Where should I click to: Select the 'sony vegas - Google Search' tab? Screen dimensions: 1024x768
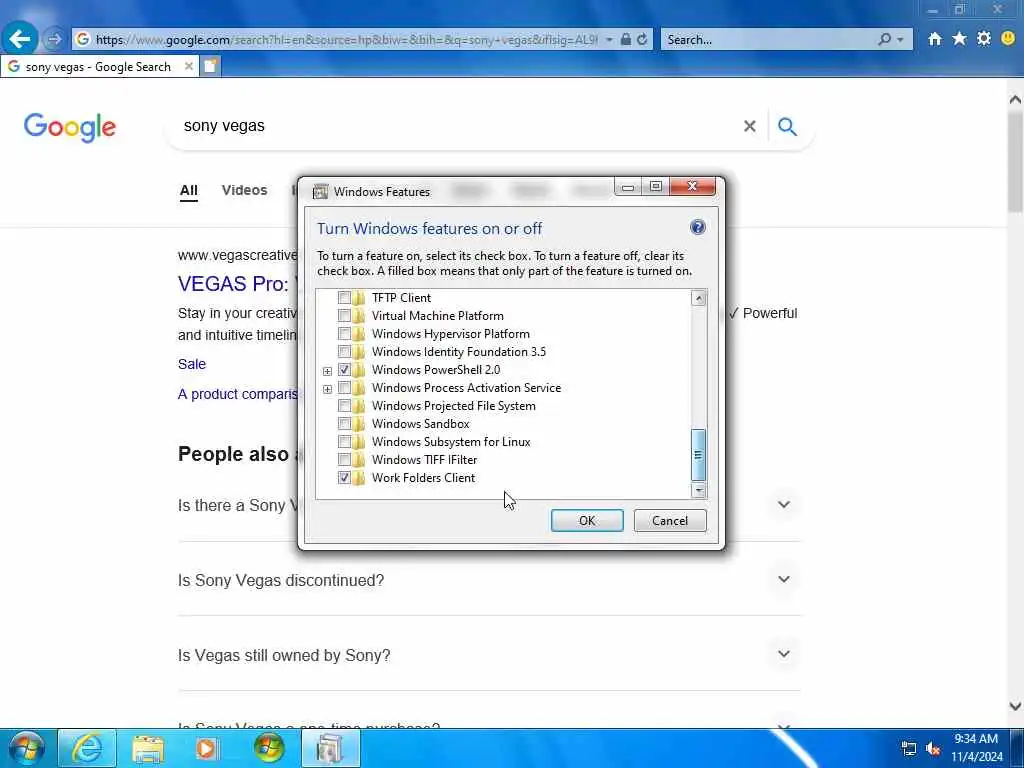pyautogui.click(x=98, y=67)
